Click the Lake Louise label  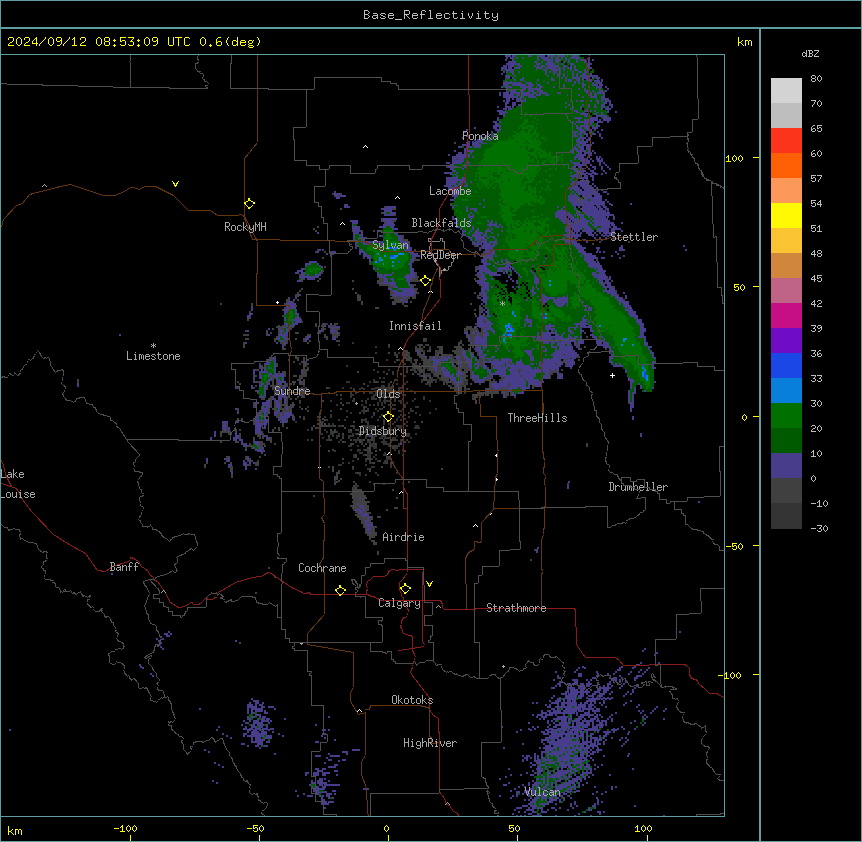click(18, 484)
